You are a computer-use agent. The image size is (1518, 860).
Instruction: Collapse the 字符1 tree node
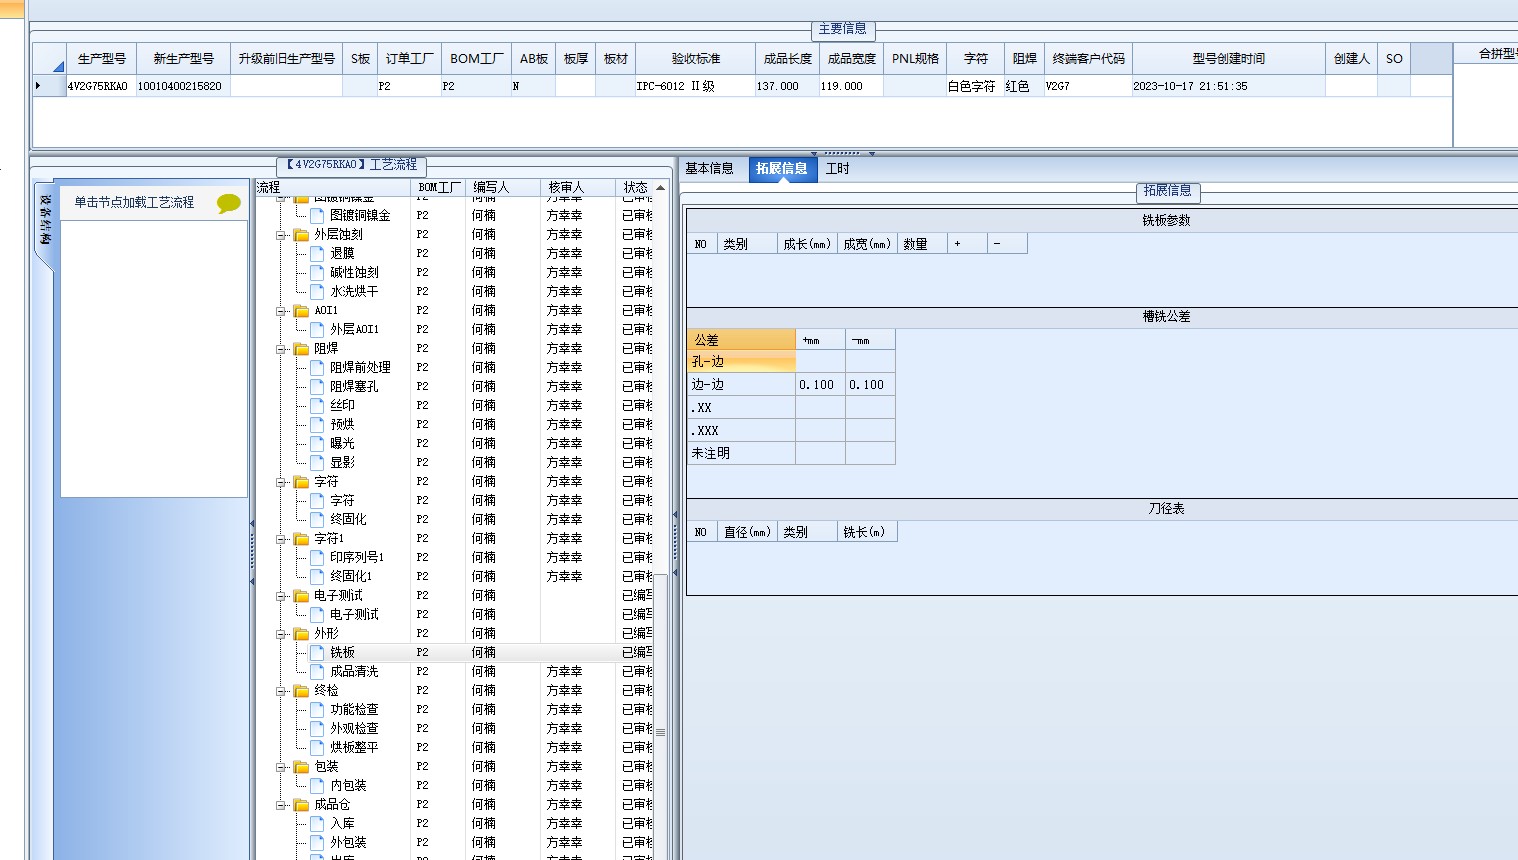coord(281,539)
